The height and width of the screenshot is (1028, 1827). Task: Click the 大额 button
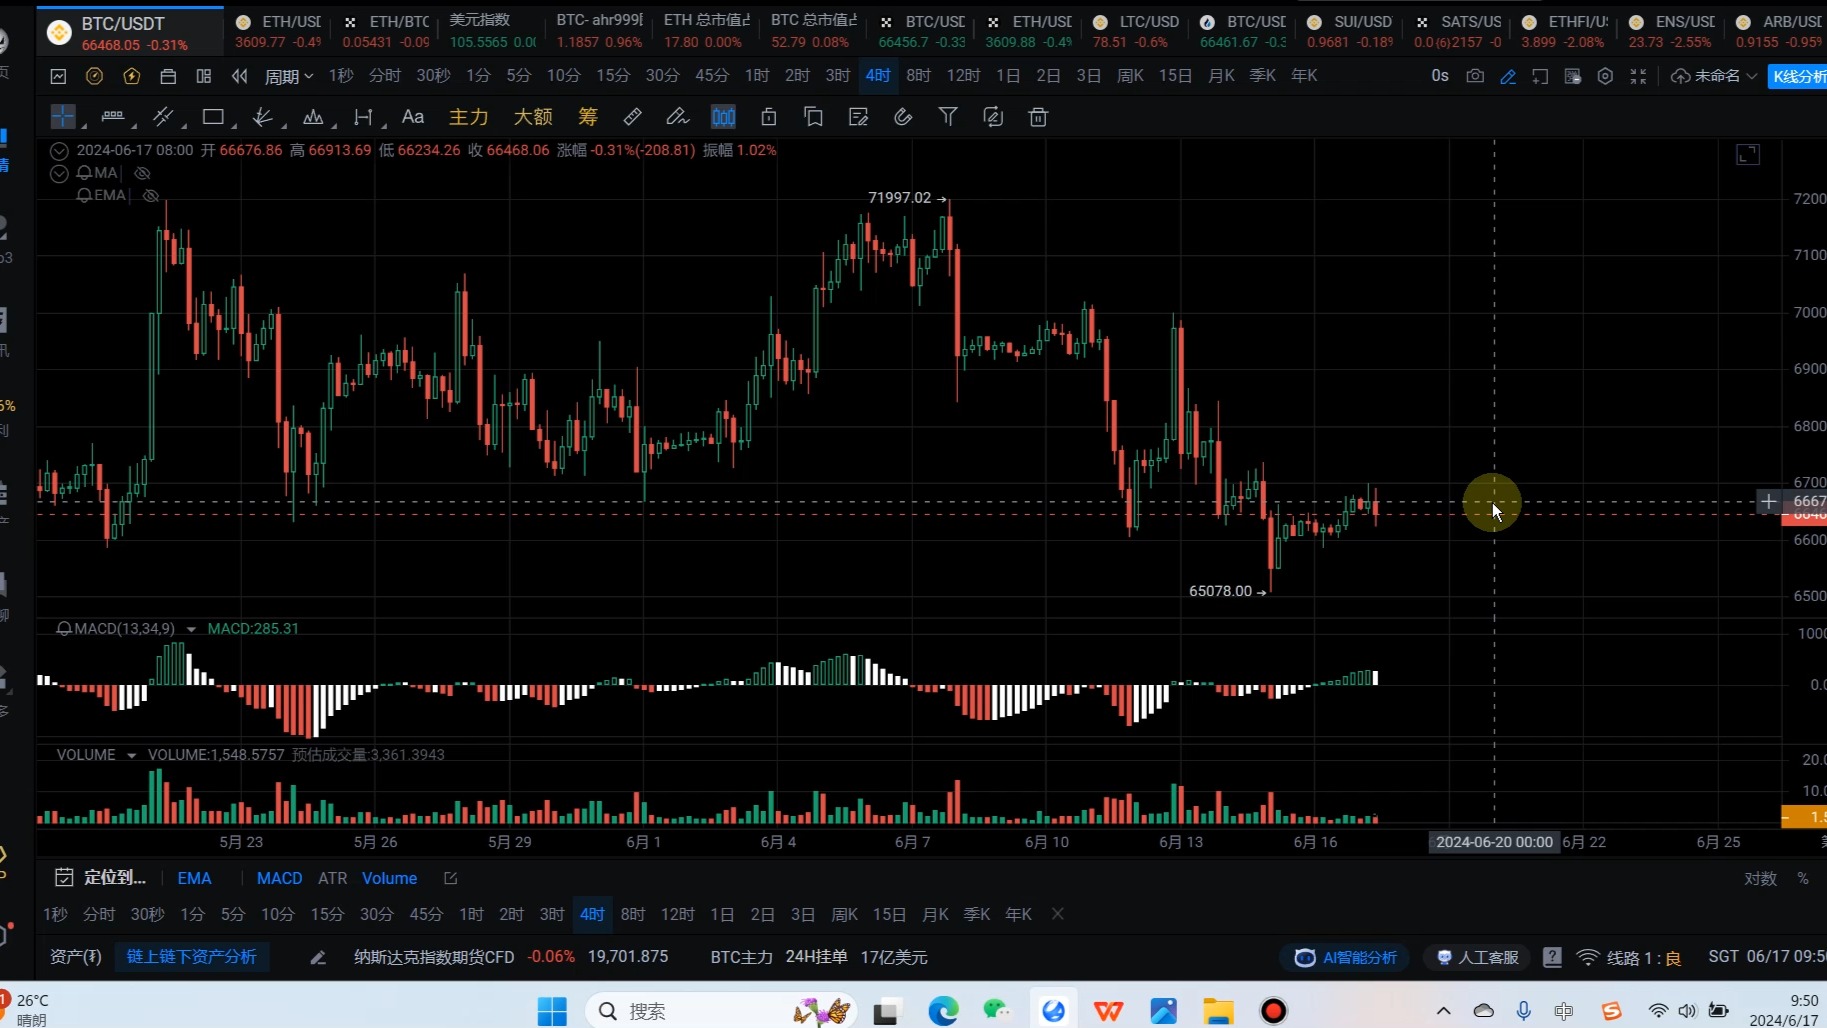point(533,117)
